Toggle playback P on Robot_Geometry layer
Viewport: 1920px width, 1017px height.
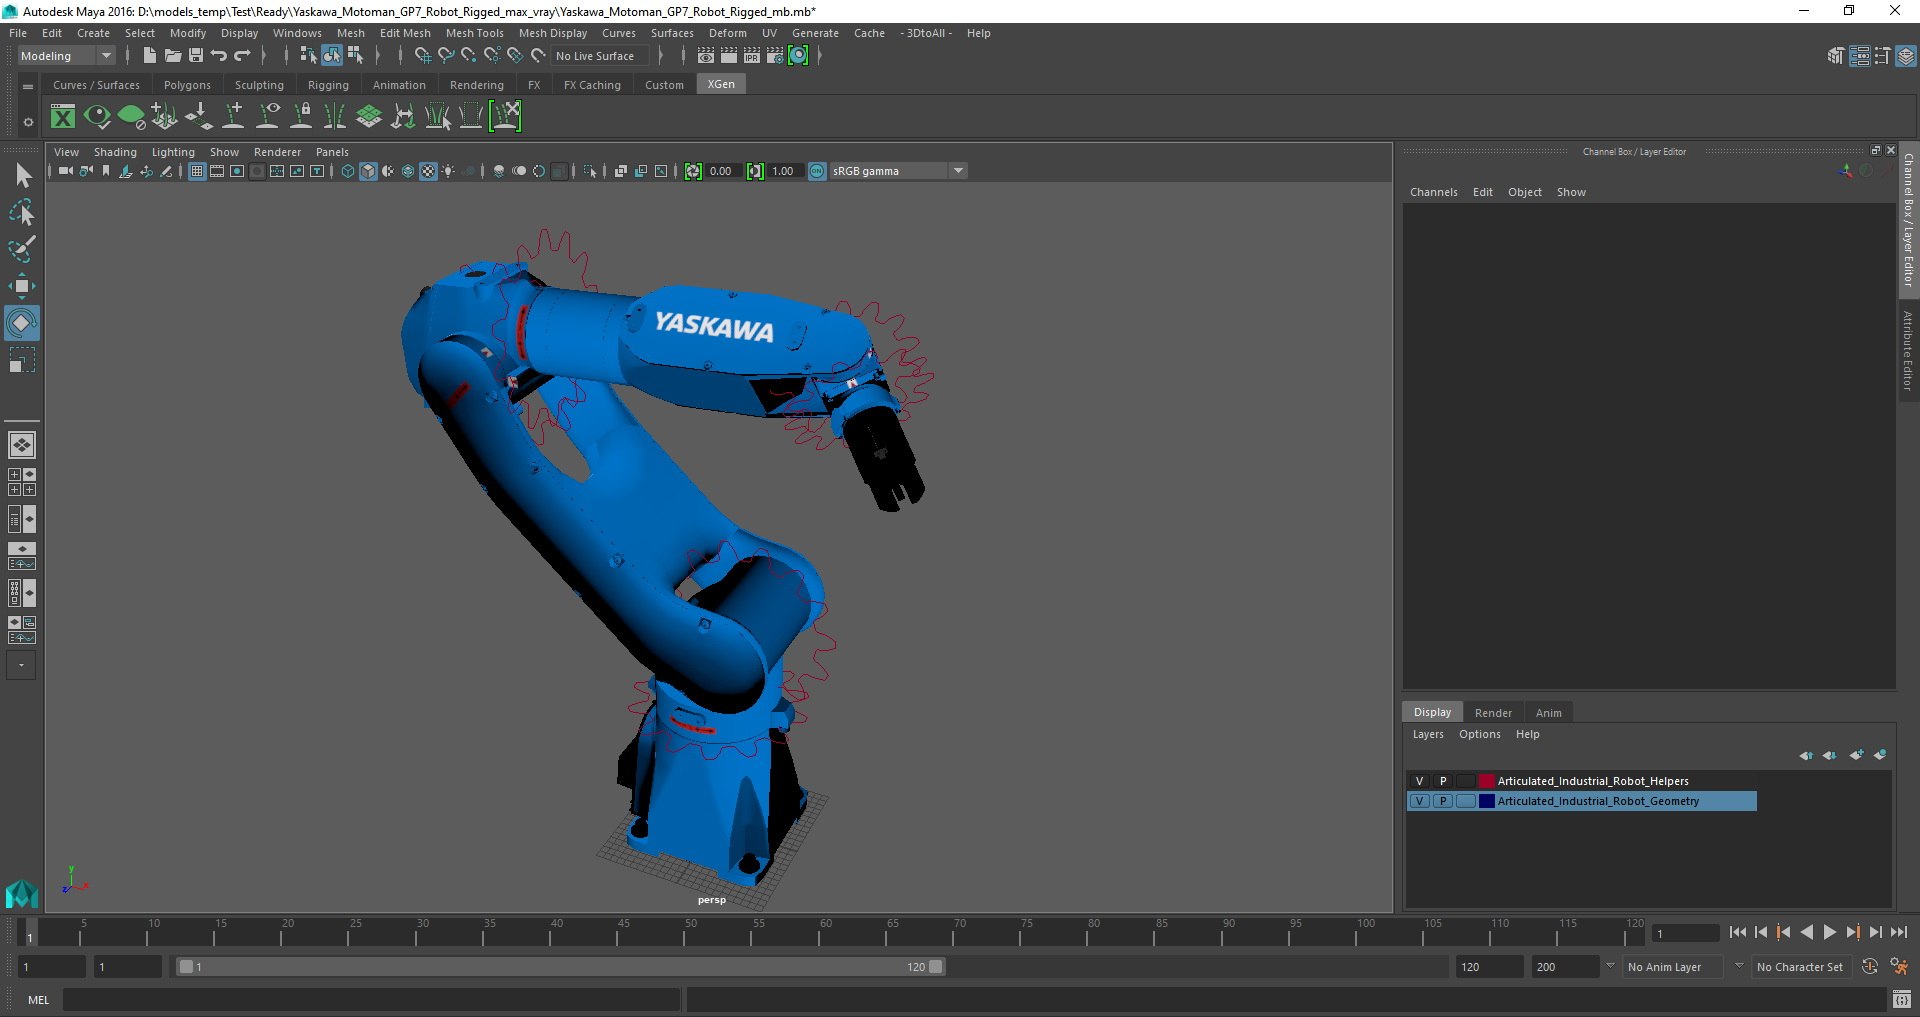click(1443, 801)
